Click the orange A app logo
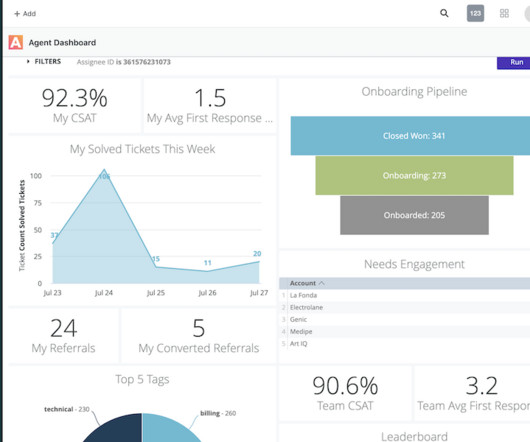The width and height of the screenshot is (530, 442). click(16, 42)
